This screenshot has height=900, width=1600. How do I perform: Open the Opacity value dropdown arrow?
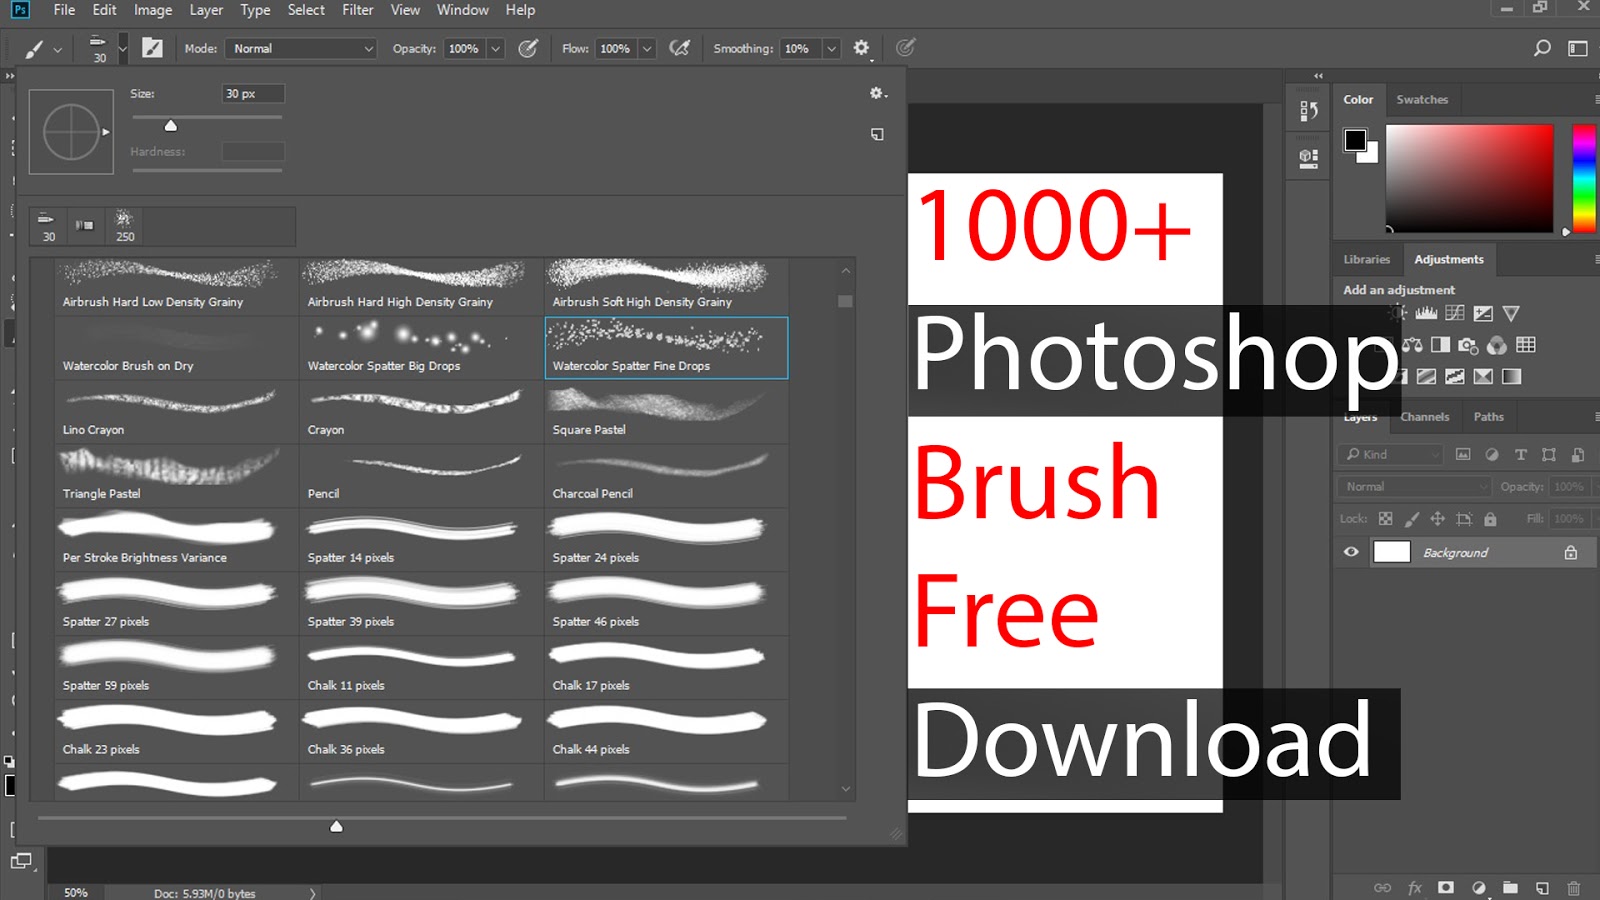coord(495,48)
